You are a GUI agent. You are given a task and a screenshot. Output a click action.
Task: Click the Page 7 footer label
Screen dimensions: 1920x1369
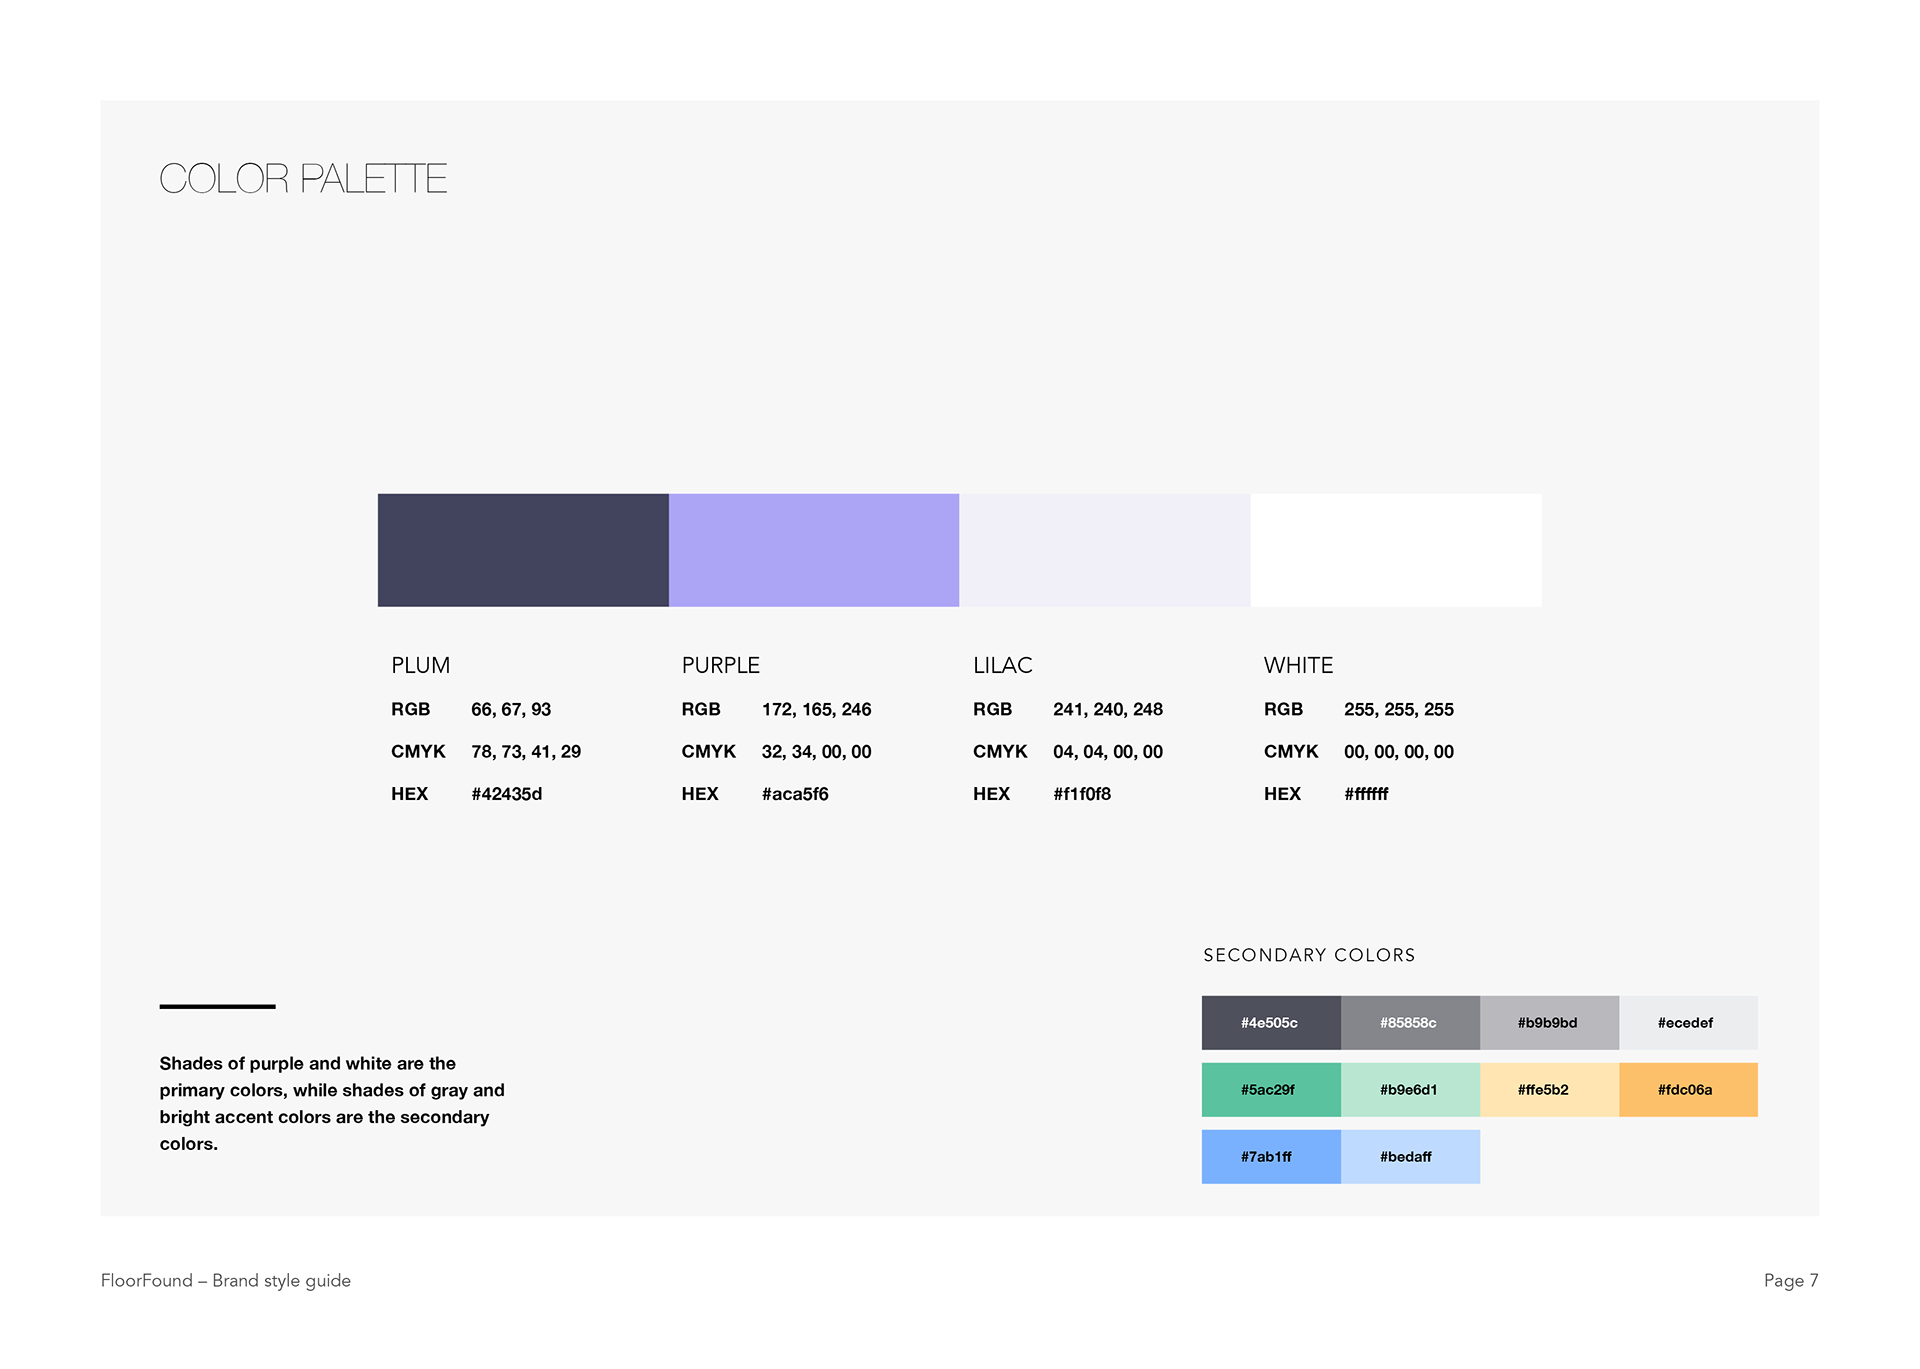point(1791,1280)
